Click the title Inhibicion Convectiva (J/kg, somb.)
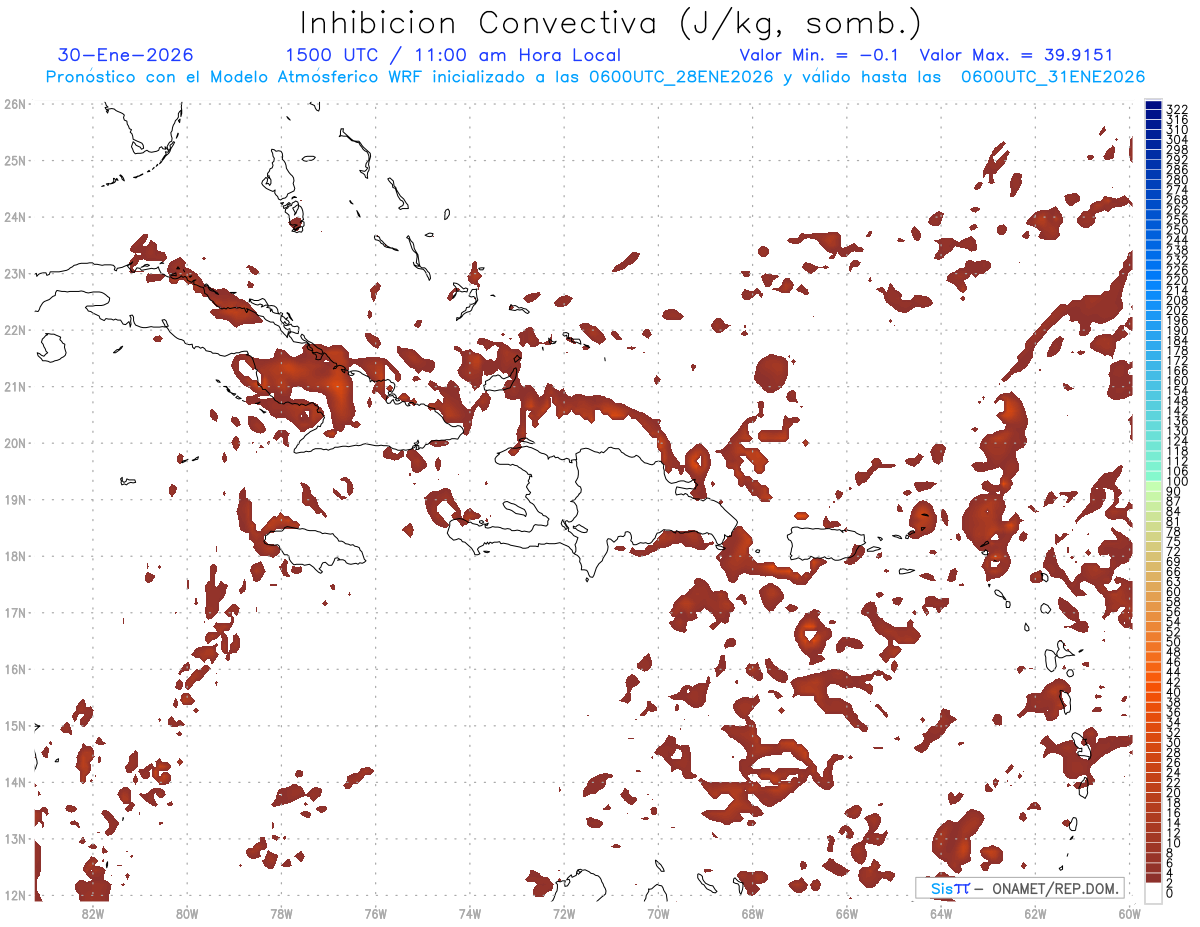 (611, 22)
